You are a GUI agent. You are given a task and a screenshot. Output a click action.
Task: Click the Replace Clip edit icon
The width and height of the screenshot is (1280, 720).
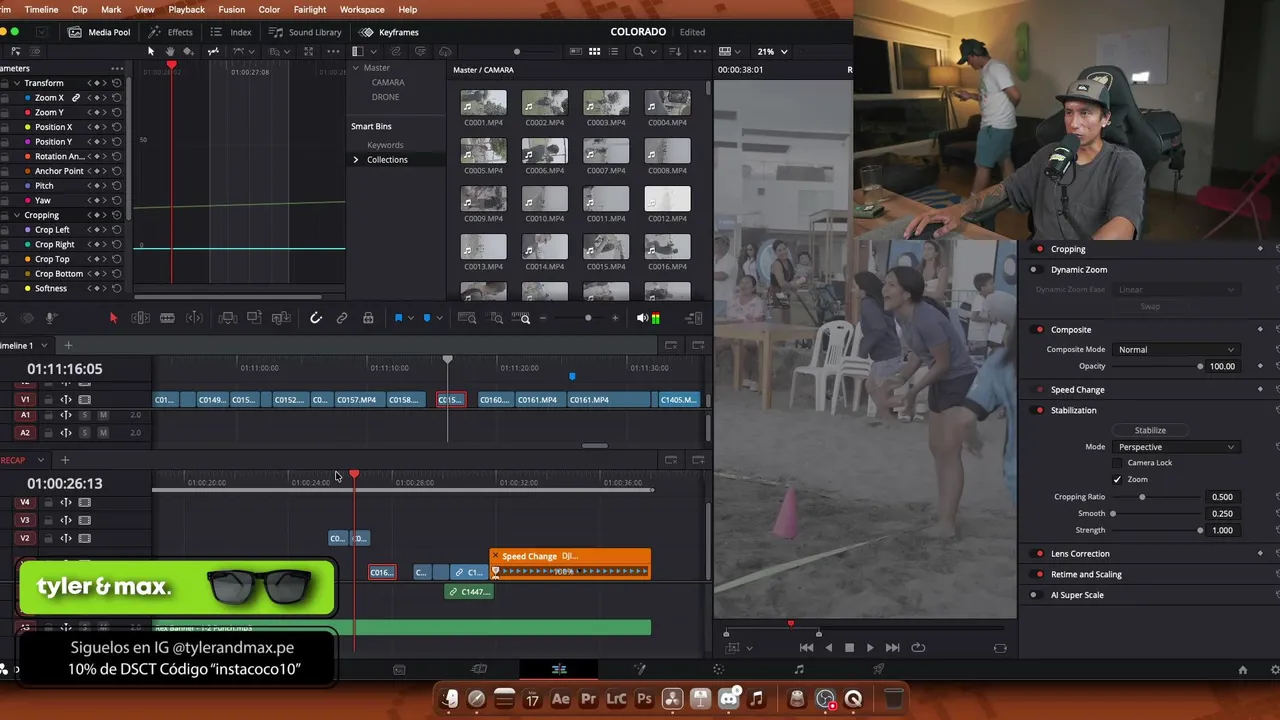(281, 318)
